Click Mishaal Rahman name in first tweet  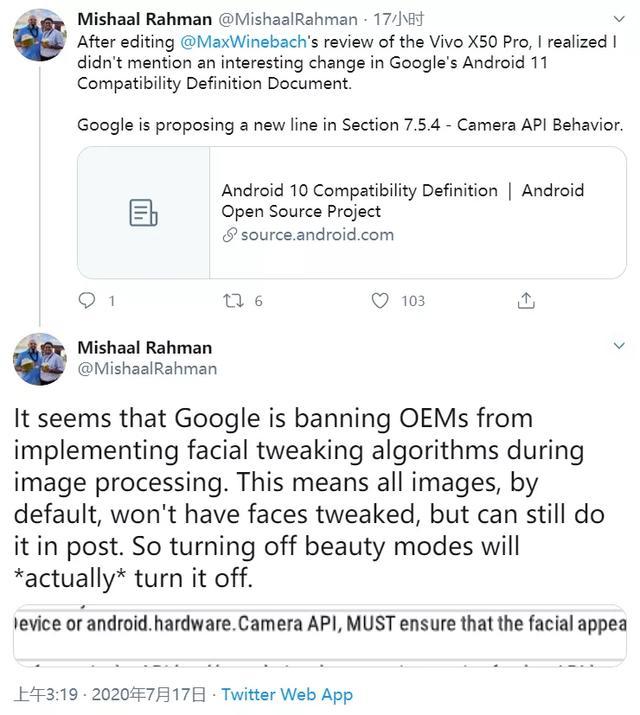(x=145, y=19)
